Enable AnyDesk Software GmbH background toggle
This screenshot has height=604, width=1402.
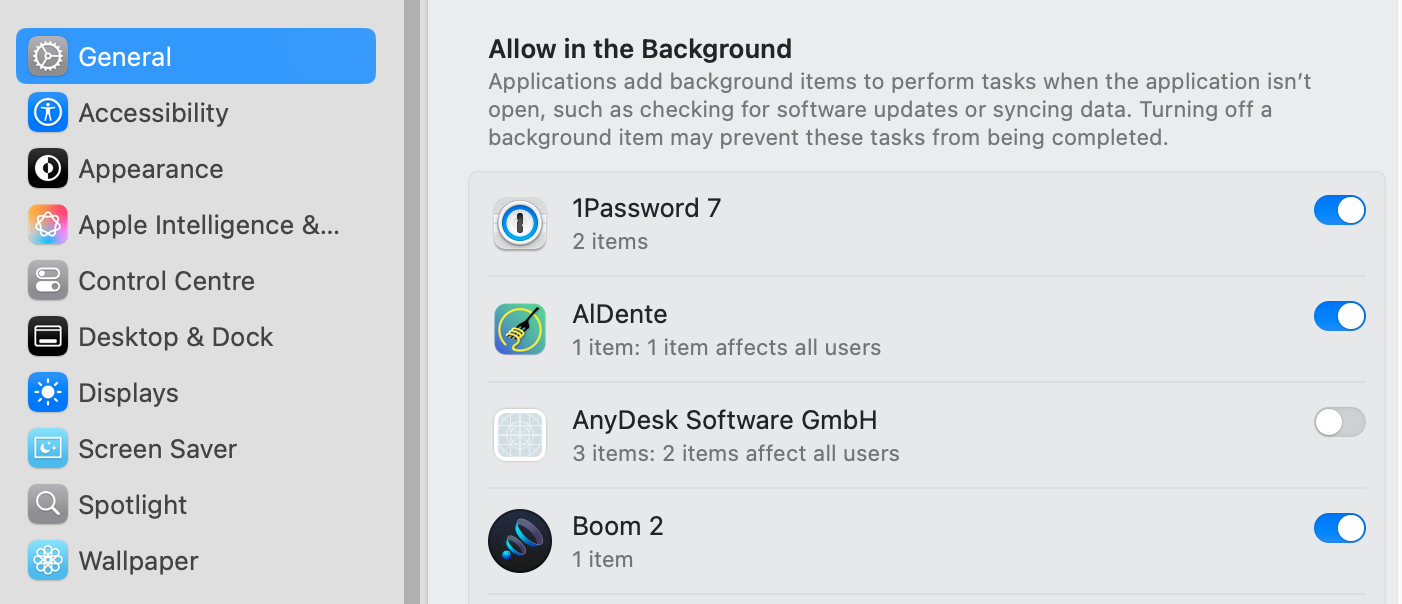(x=1339, y=422)
